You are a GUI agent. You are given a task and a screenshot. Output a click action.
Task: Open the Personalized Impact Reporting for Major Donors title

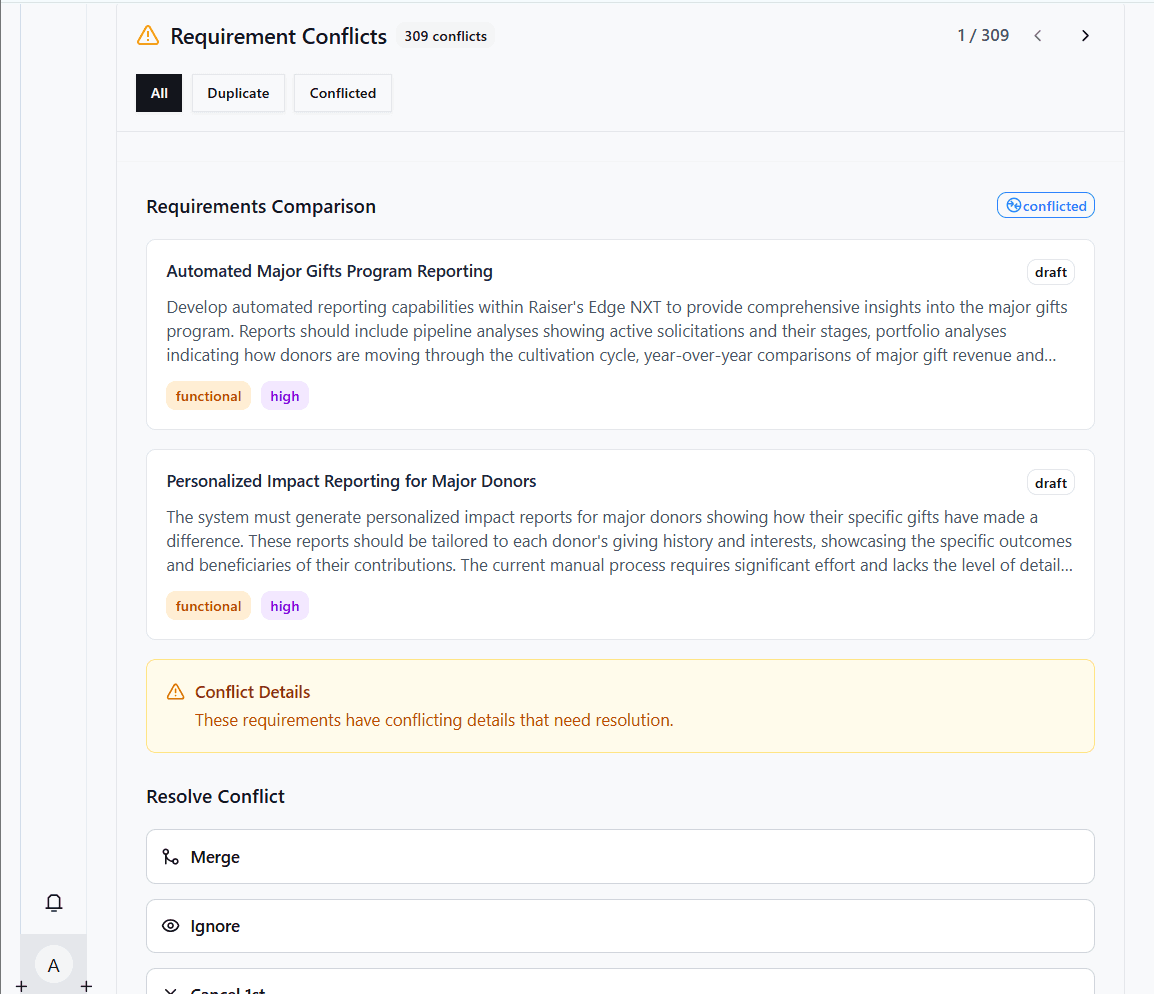pos(351,480)
